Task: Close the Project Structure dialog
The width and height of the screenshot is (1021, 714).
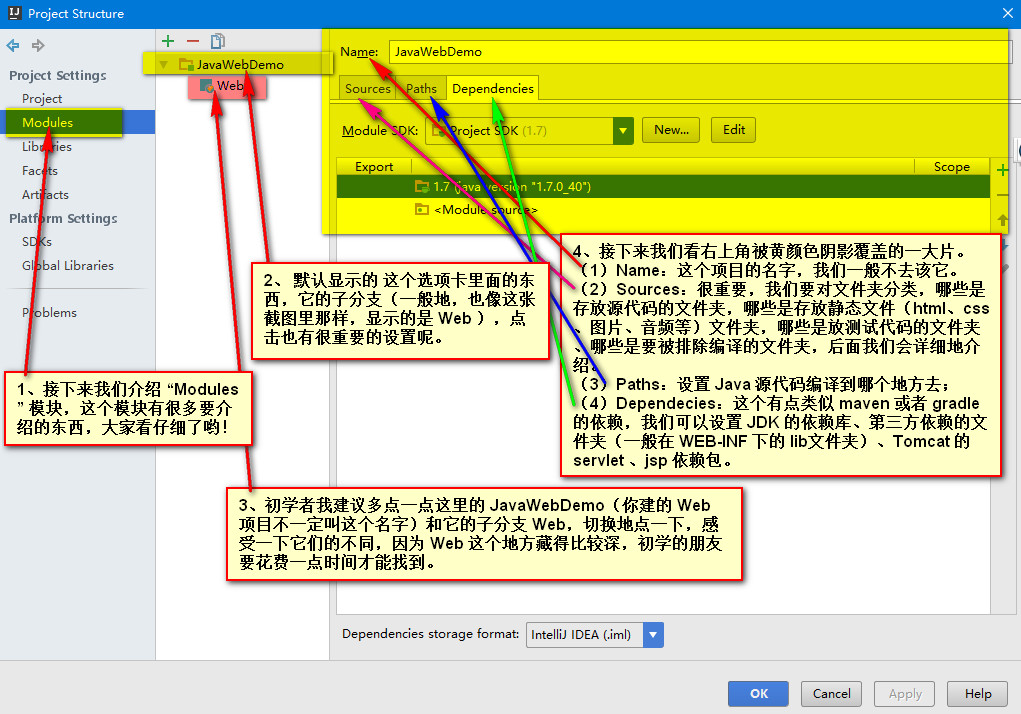Action: tap(1007, 13)
